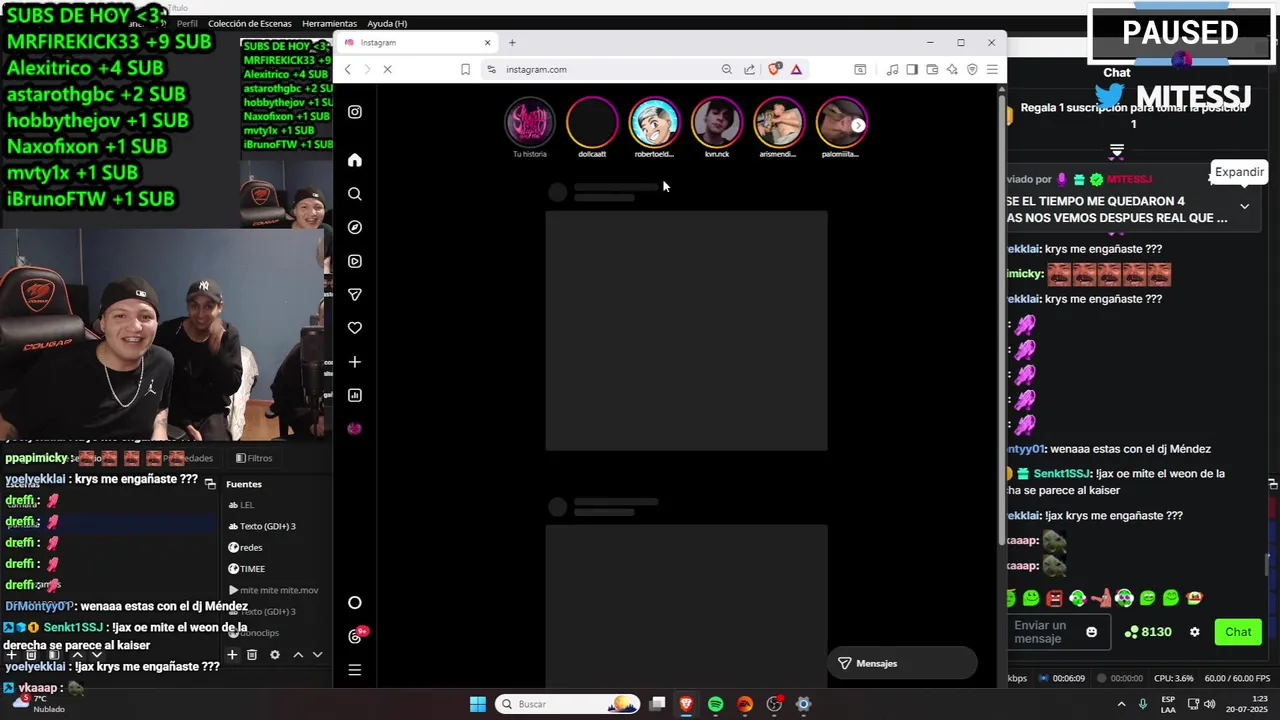This screenshot has height=720, width=1280.
Task: Open the emoji picker in chat input
Action: 1091,632
